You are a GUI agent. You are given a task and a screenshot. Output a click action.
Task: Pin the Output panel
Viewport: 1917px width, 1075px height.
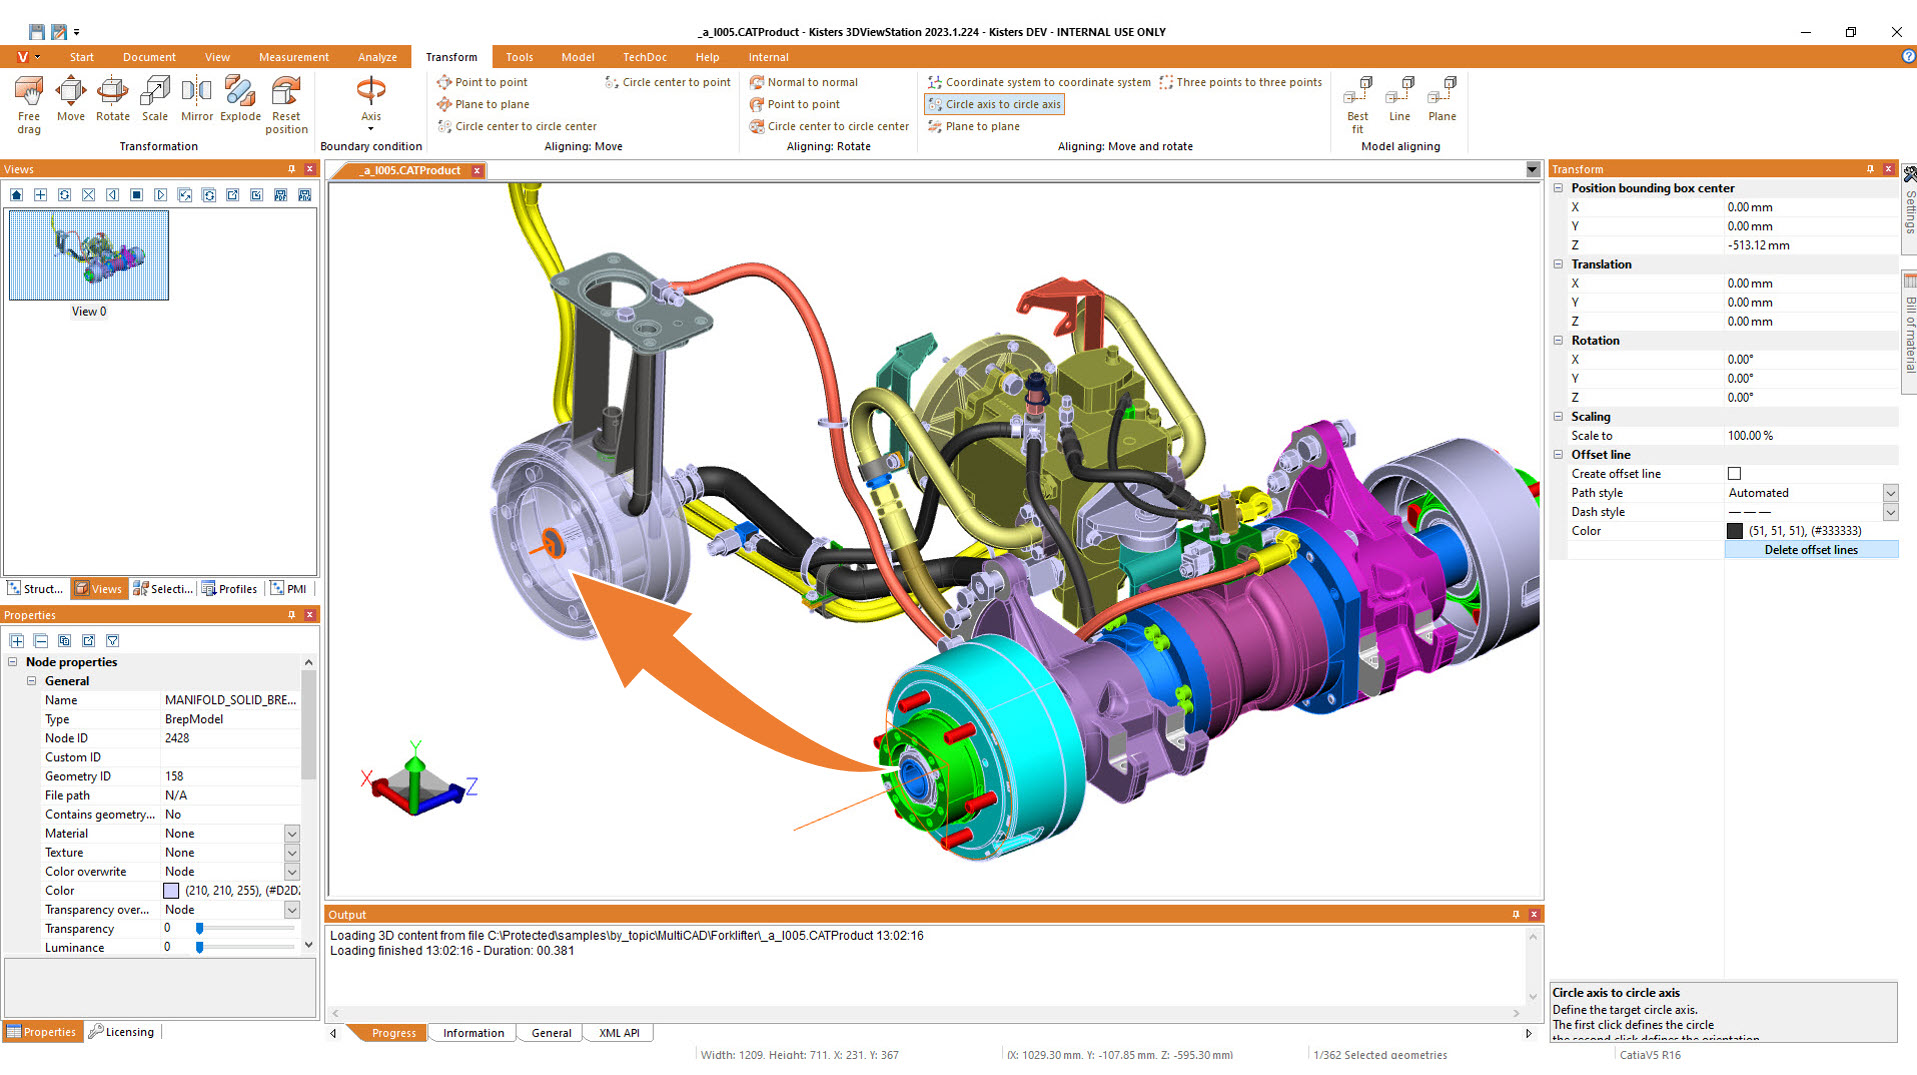point(1515,914)
